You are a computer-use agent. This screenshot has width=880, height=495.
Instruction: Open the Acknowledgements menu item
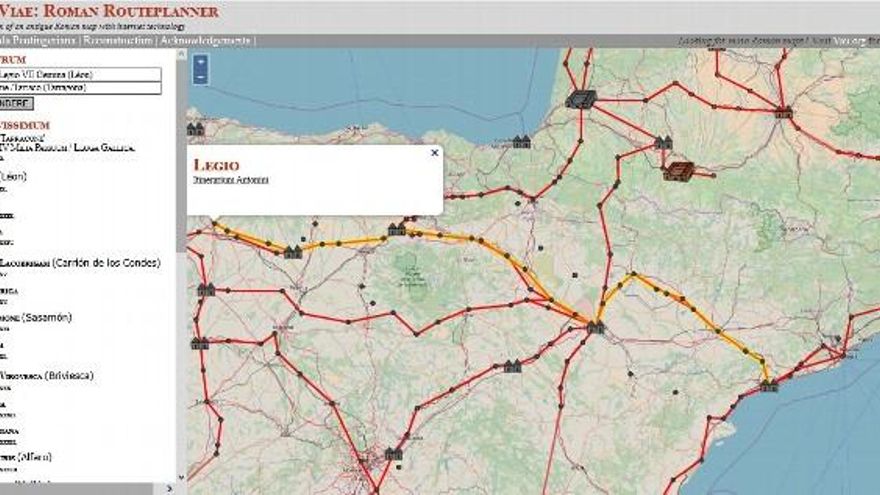point(205,40)
